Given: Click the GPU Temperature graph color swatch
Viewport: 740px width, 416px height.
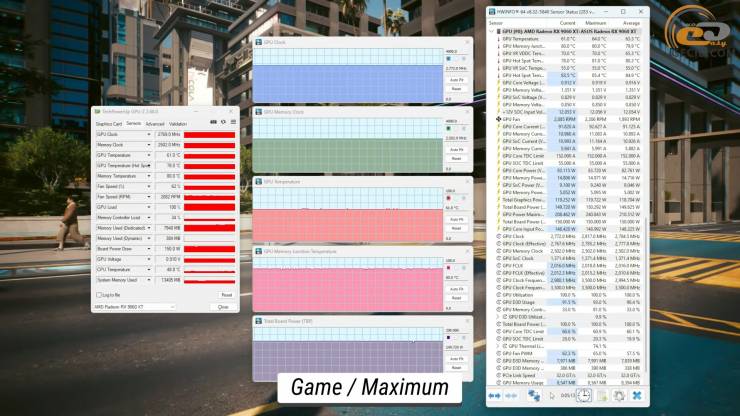Looking at the screenshot, I should tap(449, 197).
